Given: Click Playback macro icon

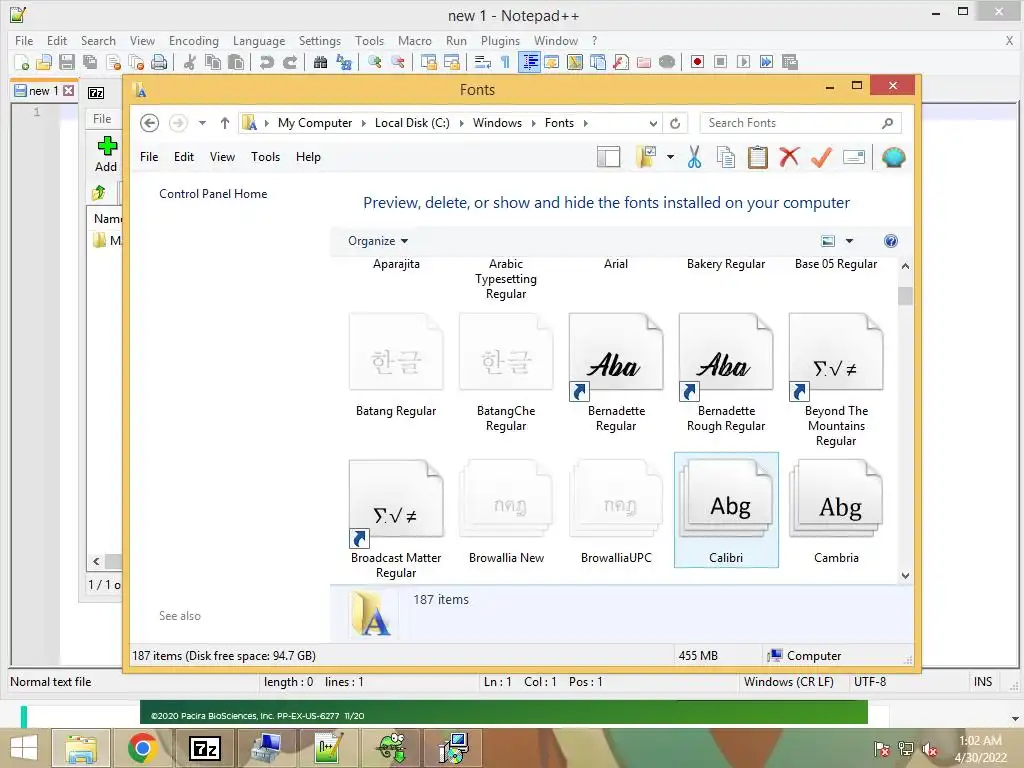Looking at the screenshot, I should pyautogui.click(x=743, y=62).
